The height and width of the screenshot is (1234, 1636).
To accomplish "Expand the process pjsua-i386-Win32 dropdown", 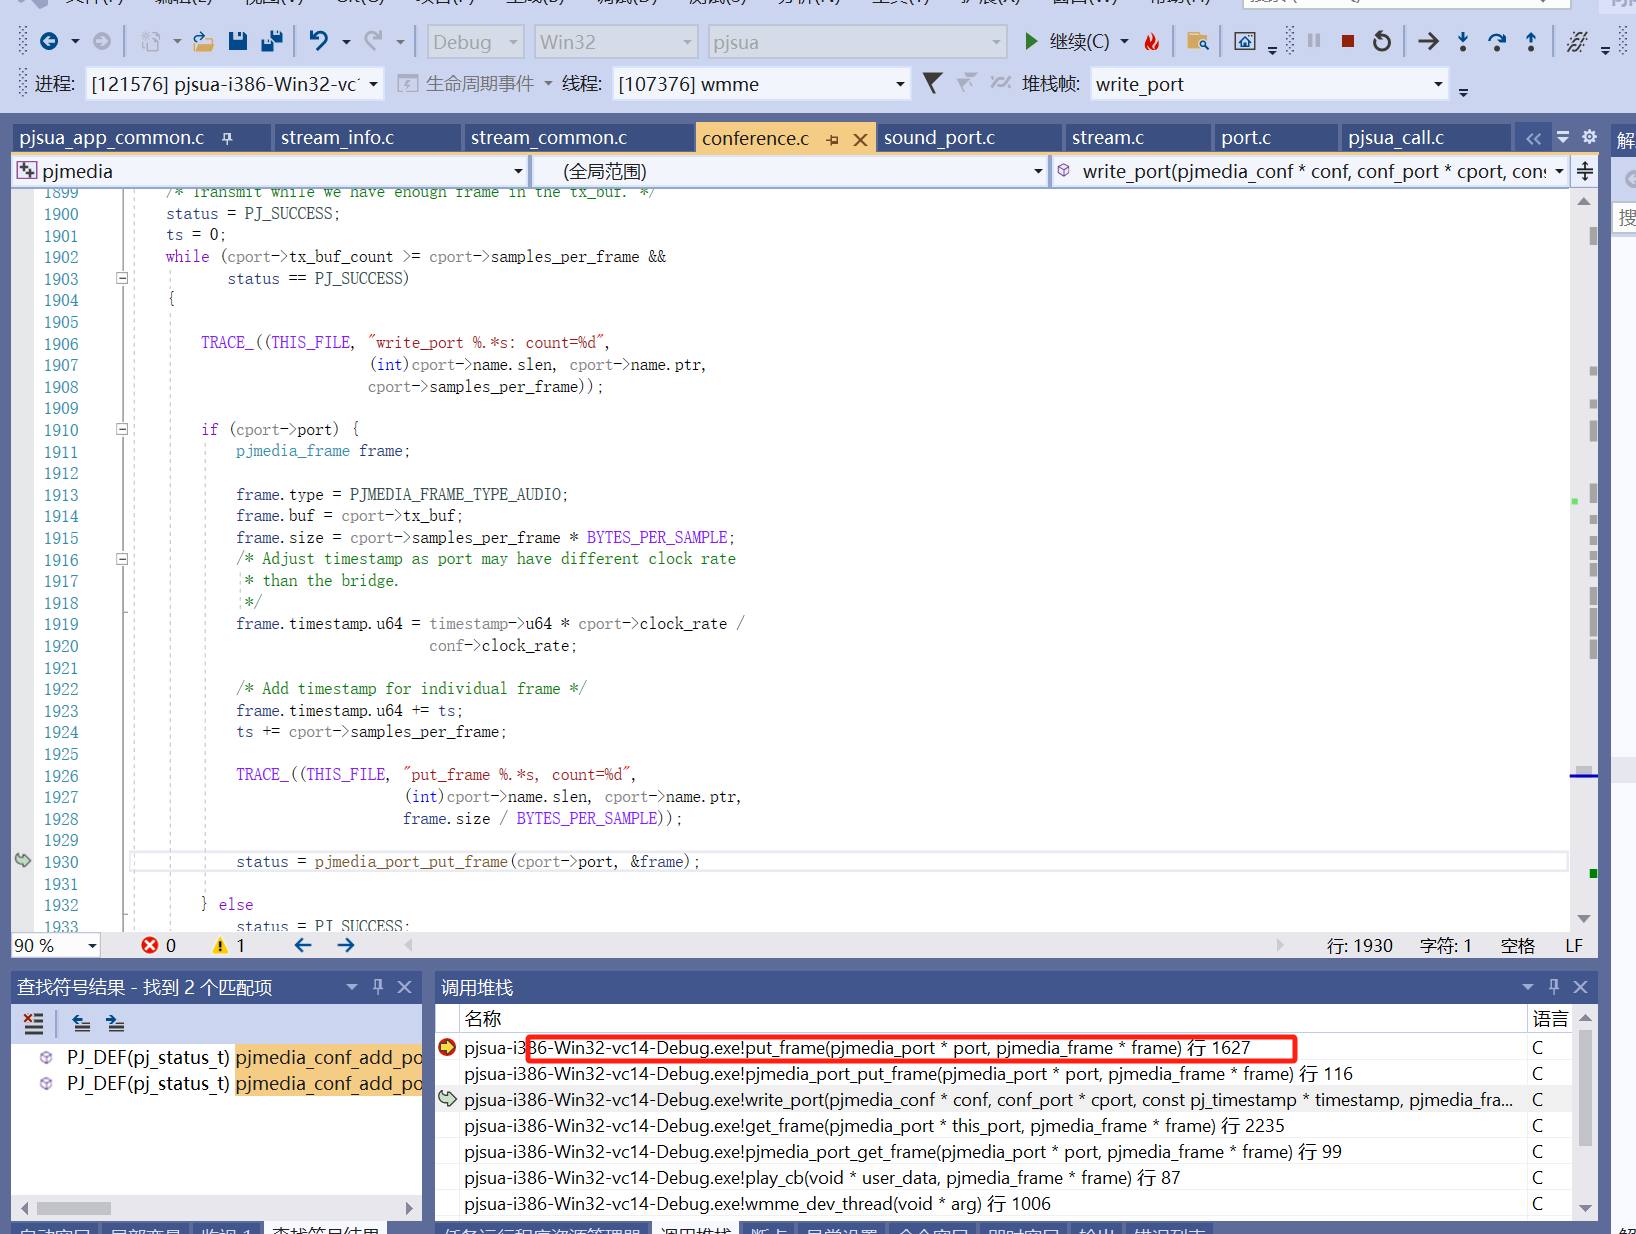I will pos(373,84).
